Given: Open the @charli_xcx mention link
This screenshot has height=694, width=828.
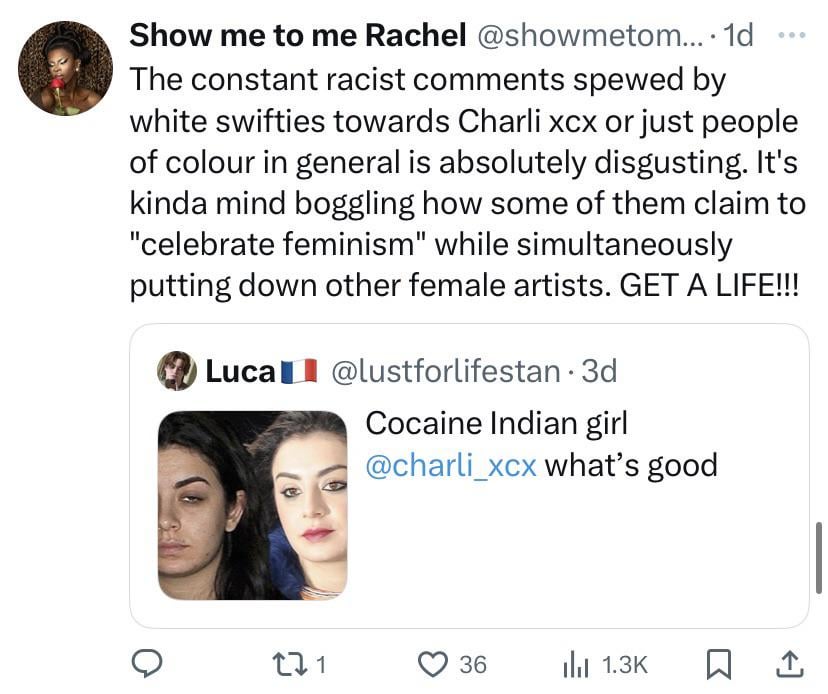Looking at the screenshot, I should tap(451, 465).
